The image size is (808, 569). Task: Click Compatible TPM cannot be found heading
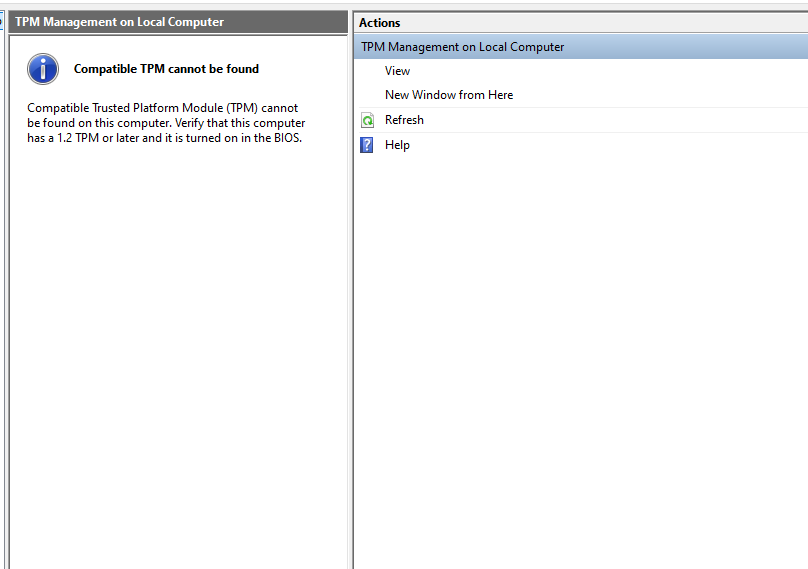[166, 69]
